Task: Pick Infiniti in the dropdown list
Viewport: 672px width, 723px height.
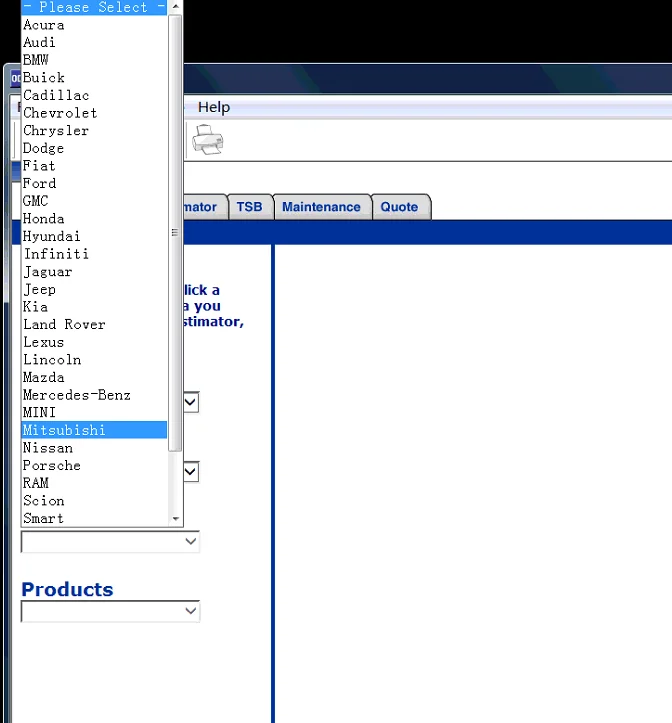Action: pyautogui.click(x=94, y=254)
